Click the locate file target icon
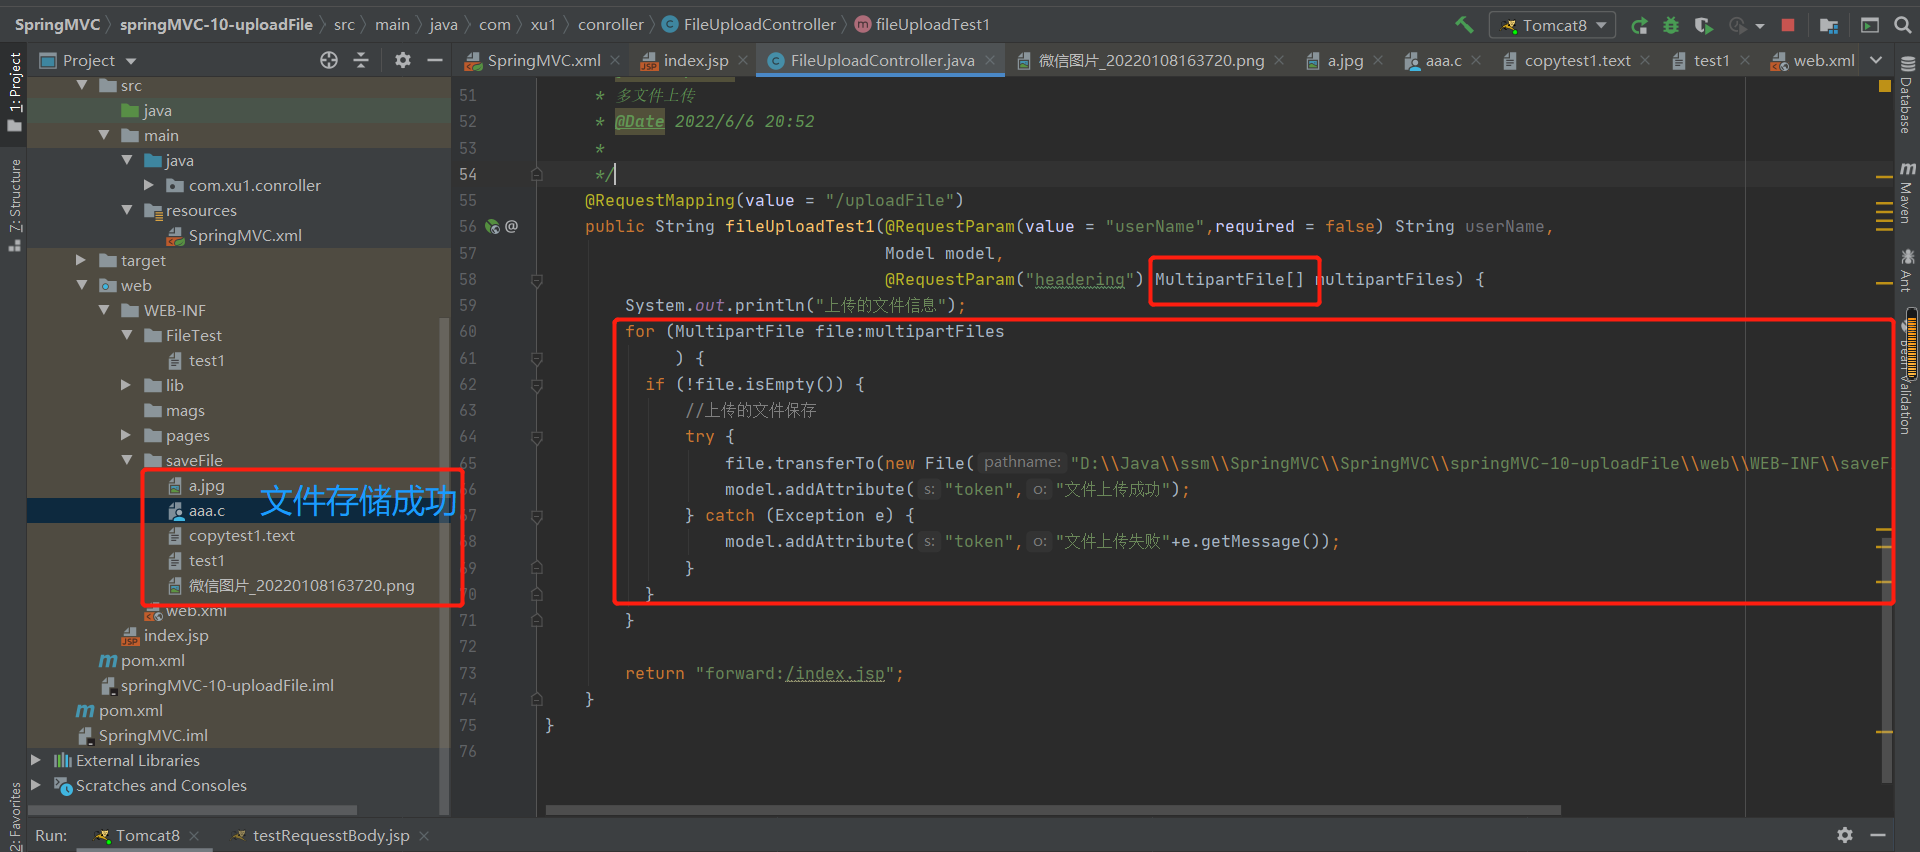The image size is (1920, 852). (x=329, y=60)
